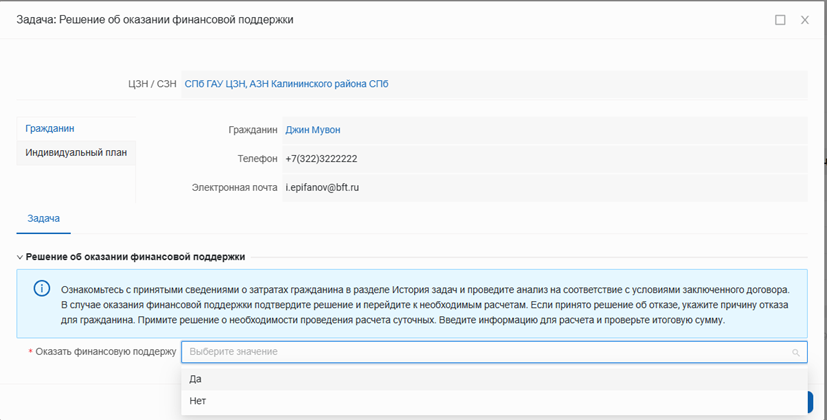Select the 'Гражданин' side tab
Screen dimensions: 827x420
(50, 129)
